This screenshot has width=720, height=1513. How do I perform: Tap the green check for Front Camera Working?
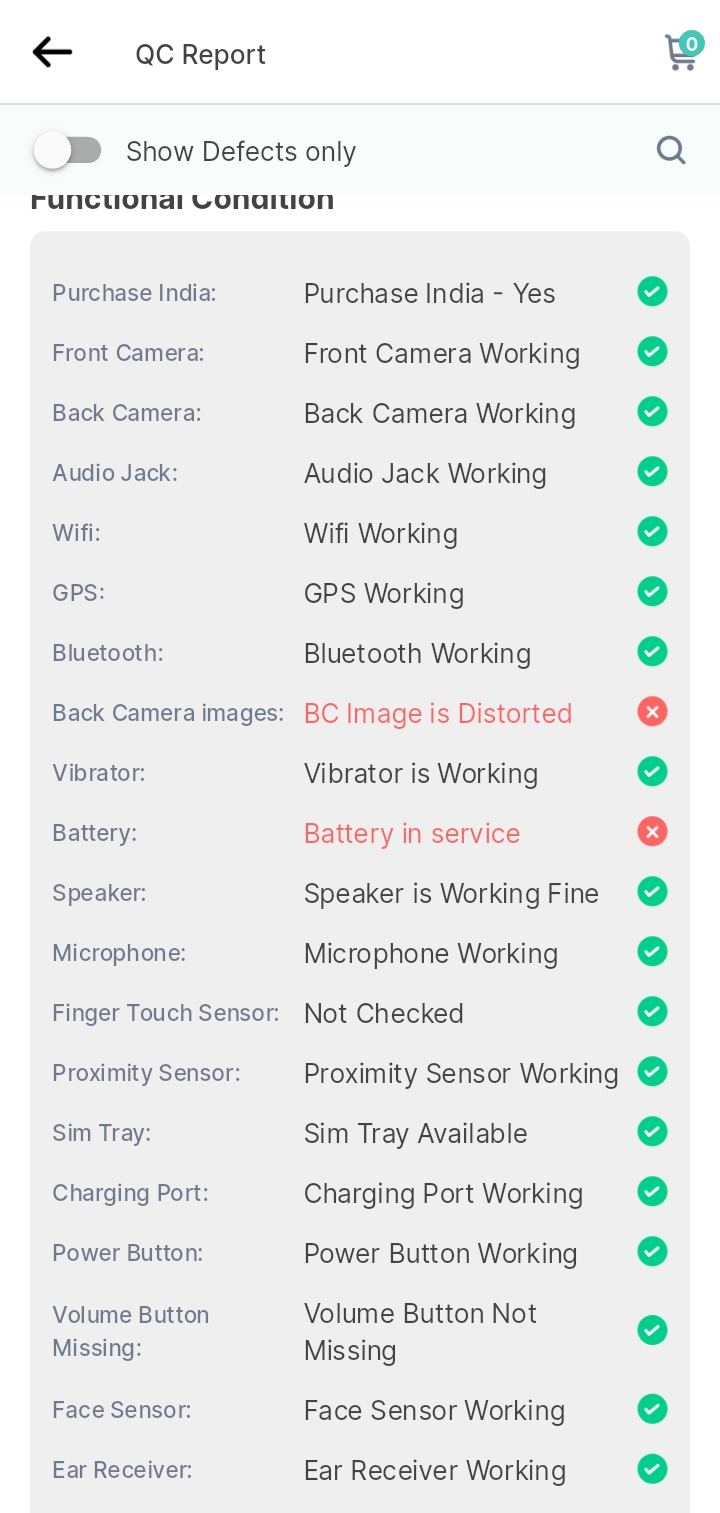652,352
